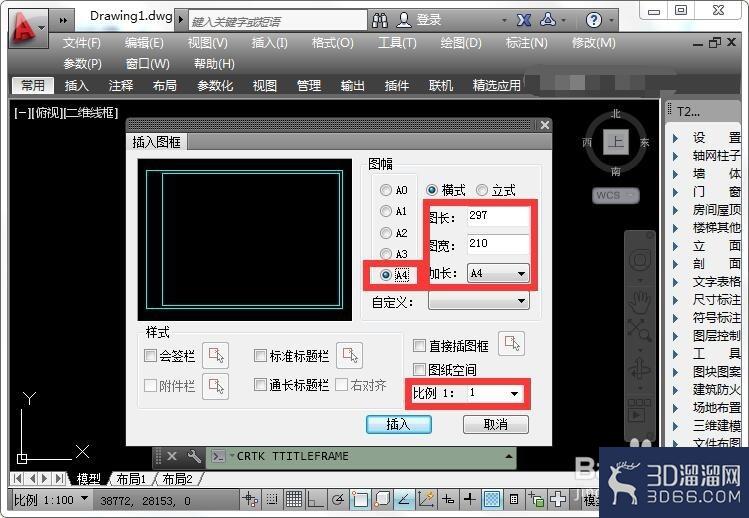Open the 标注(N) menu

pyautogui.click(x=526, y=43)
